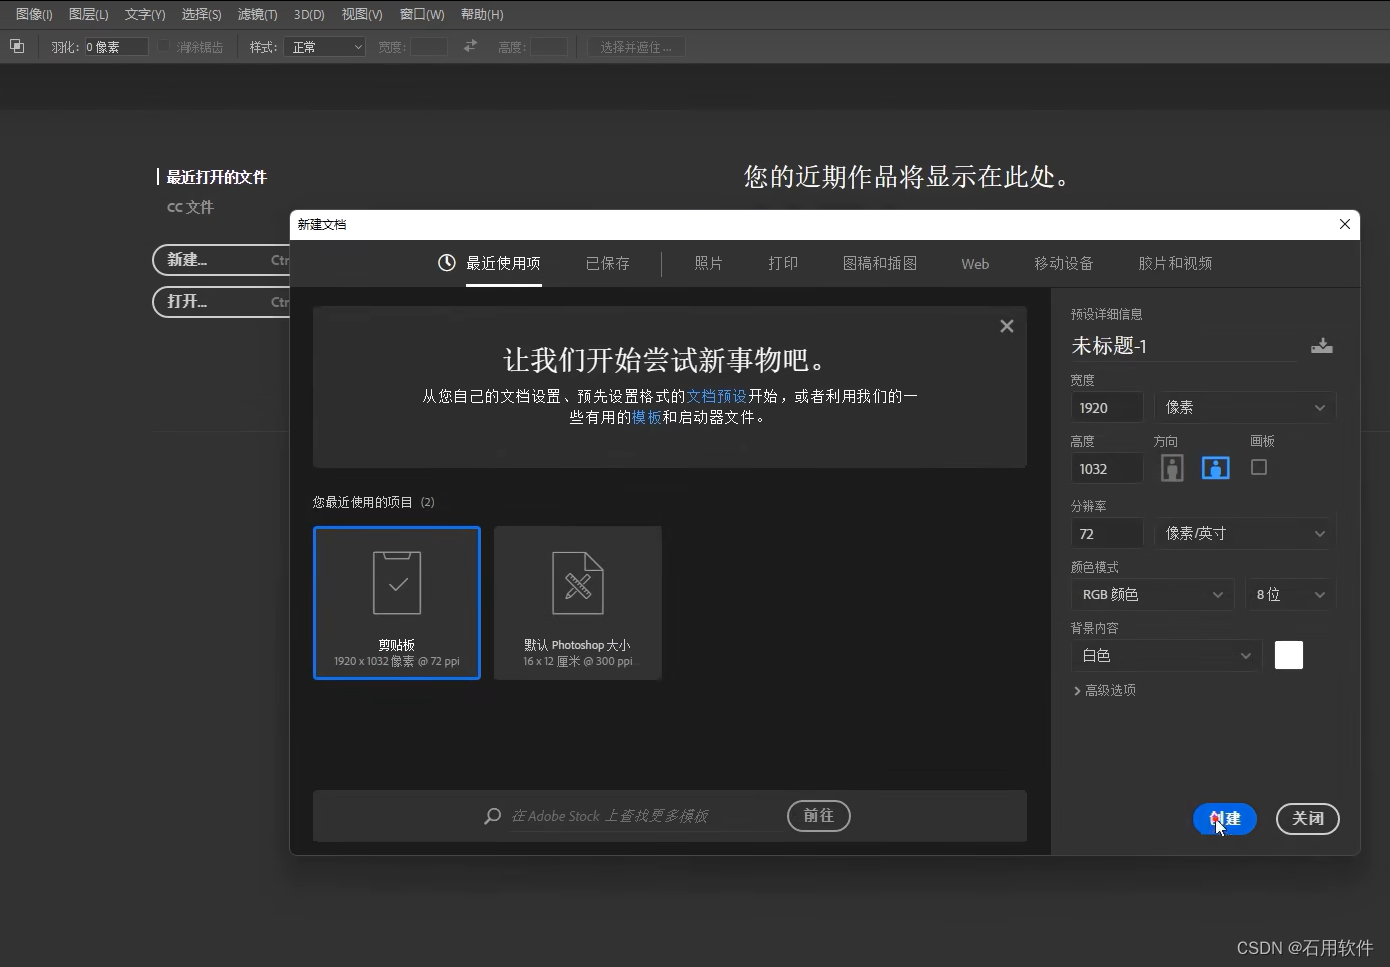The width and height of the screenshot is (1390, 967).
Task: Click the 新建... button on start screen
Action: click(x=221, y=260)
